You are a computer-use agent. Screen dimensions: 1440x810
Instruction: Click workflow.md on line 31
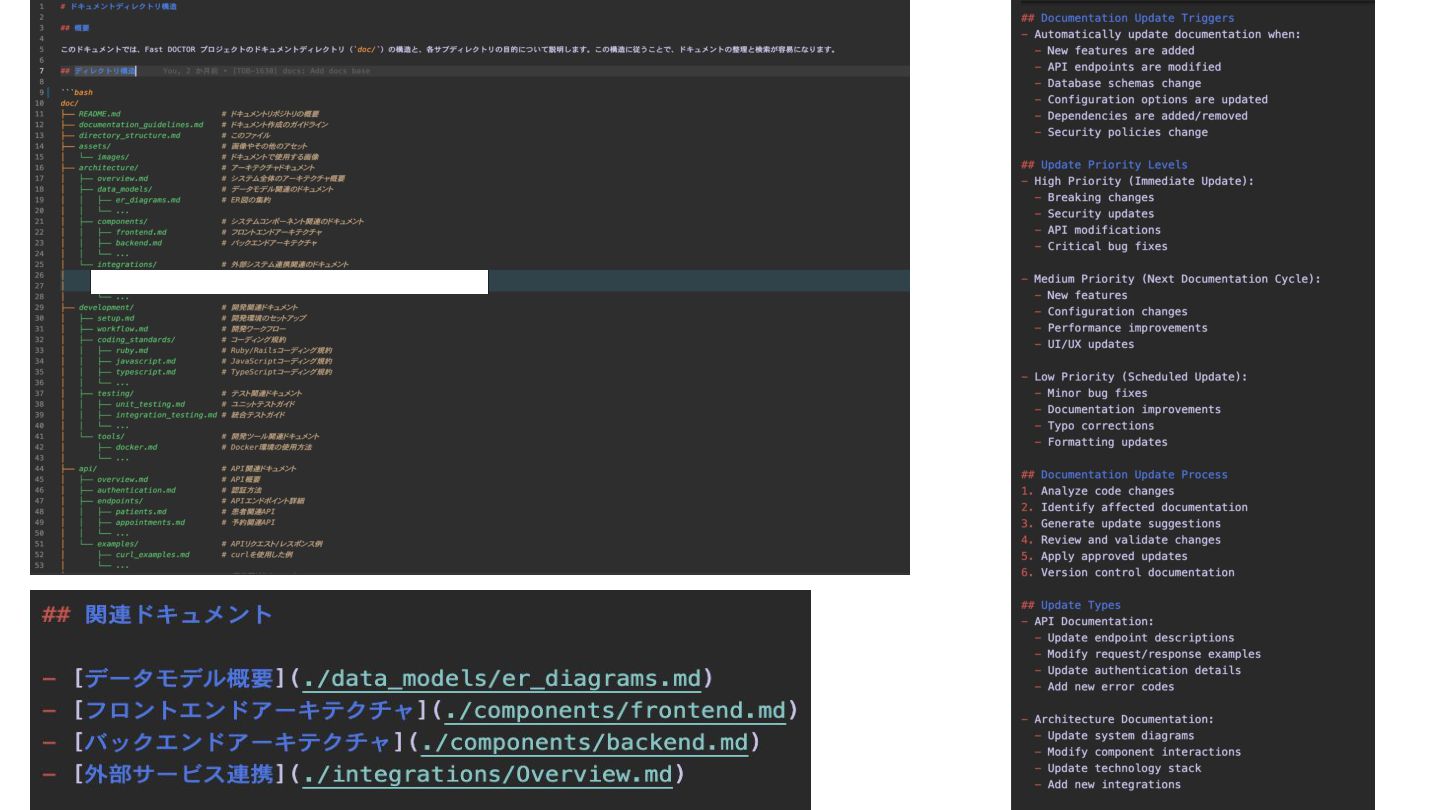click(122, 329)
